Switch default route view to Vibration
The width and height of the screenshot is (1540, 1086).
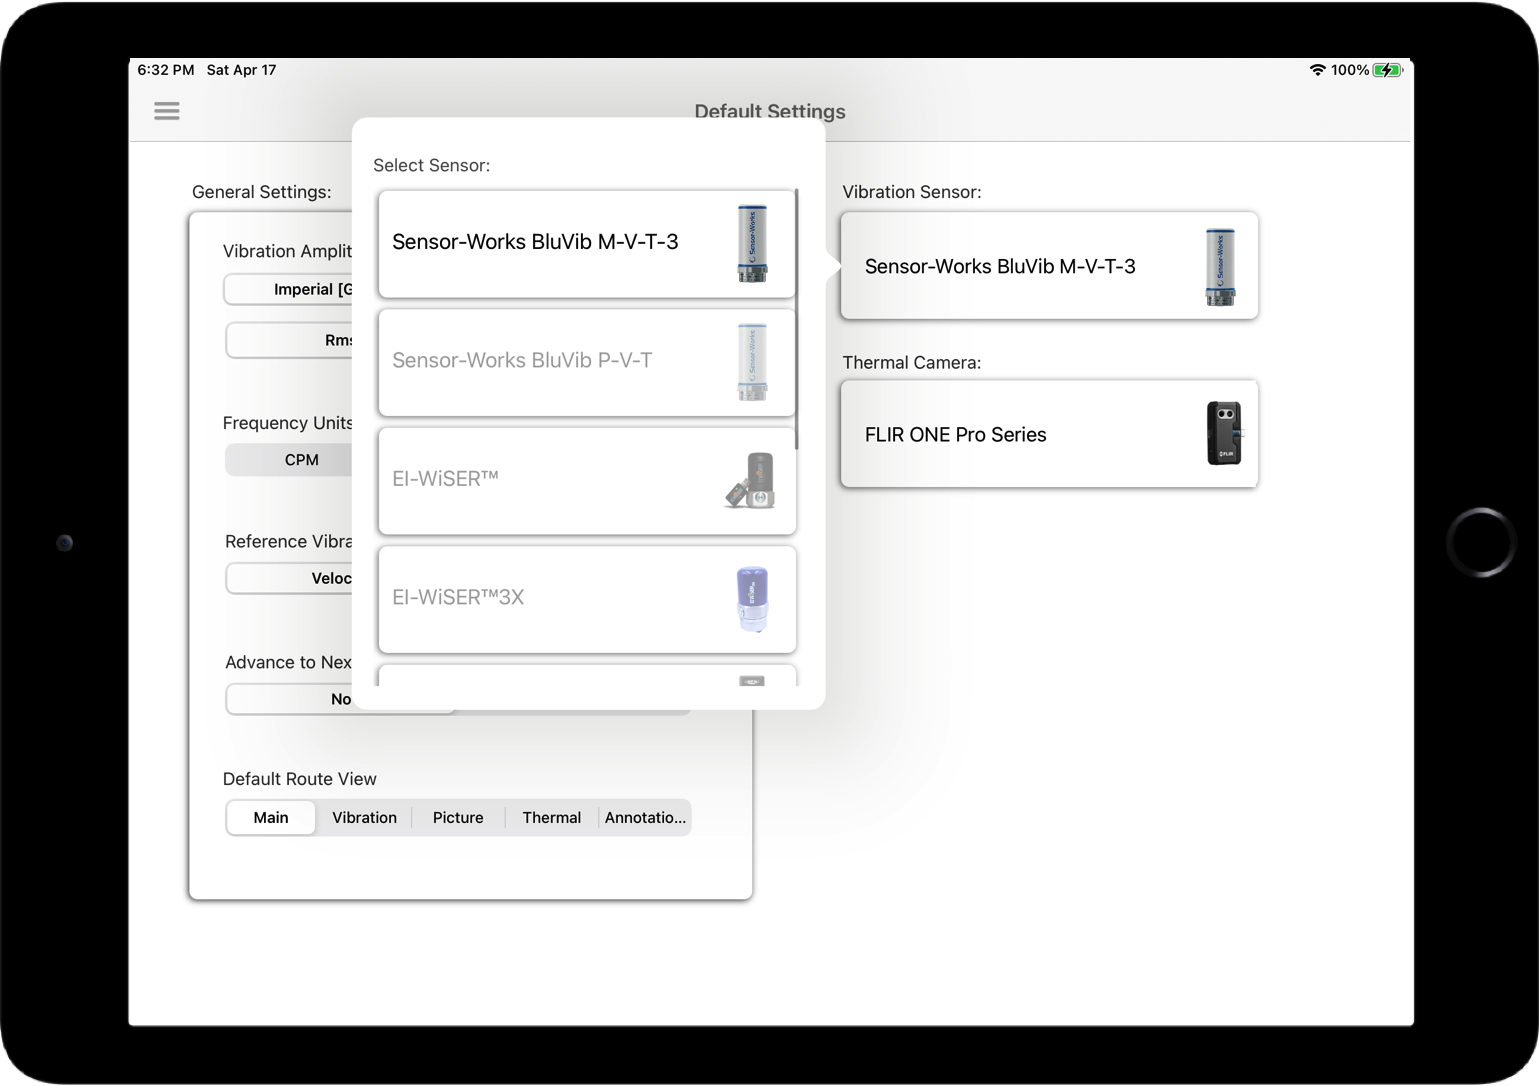[x=364, y=817]
